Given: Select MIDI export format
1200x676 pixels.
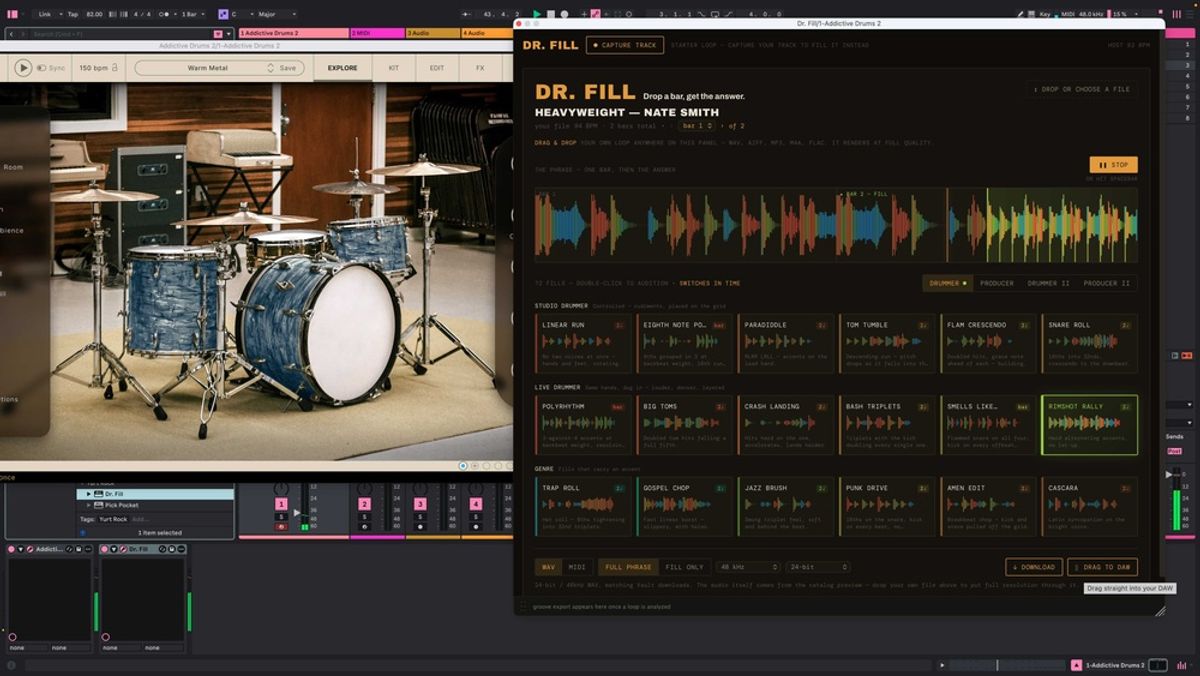Looking at the screenshot, I should pos(577,567).
